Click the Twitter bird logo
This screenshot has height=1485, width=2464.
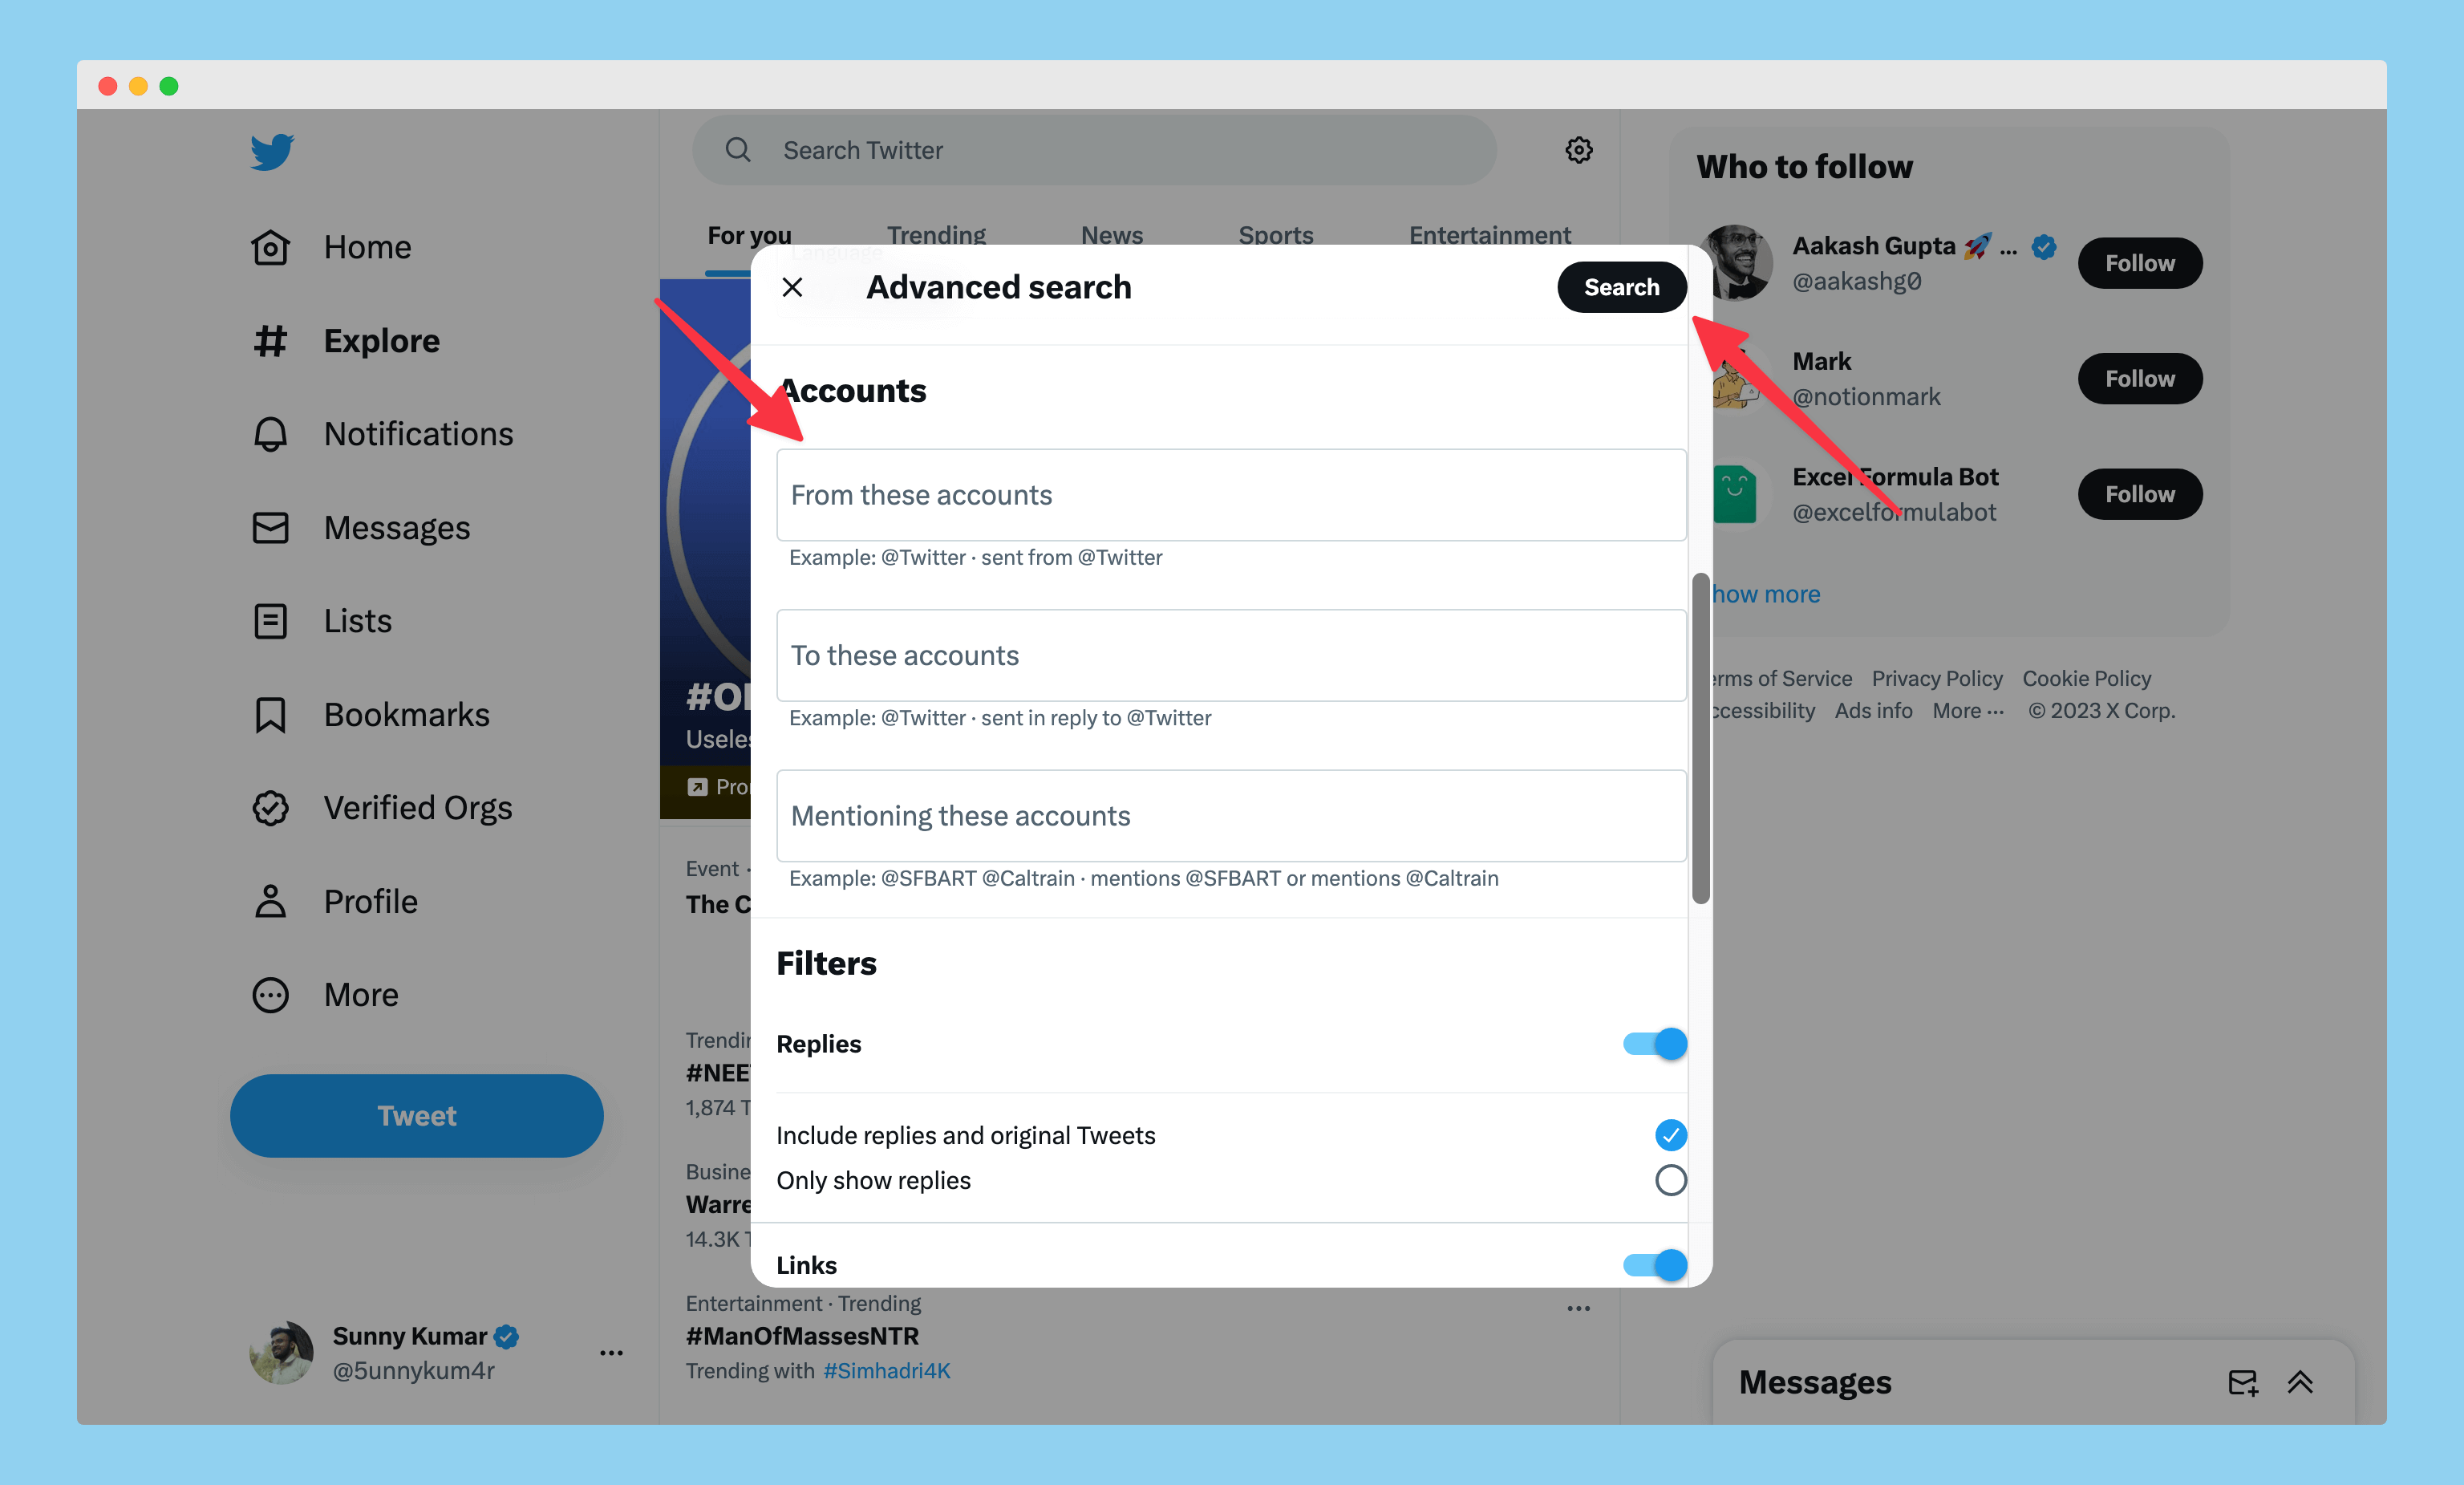pos(272,152)
